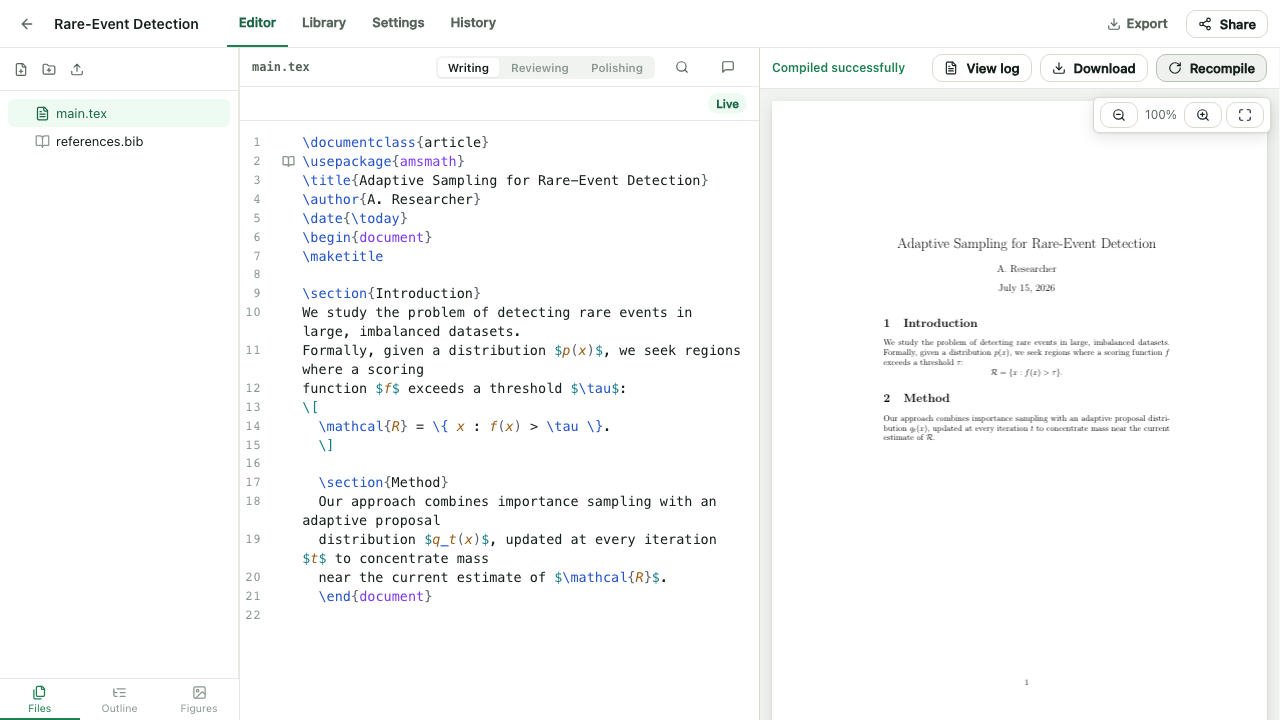Go back using the arrow icon
Image resolution: width=1280 pixels, height=720 pixels.
(27, 24)
